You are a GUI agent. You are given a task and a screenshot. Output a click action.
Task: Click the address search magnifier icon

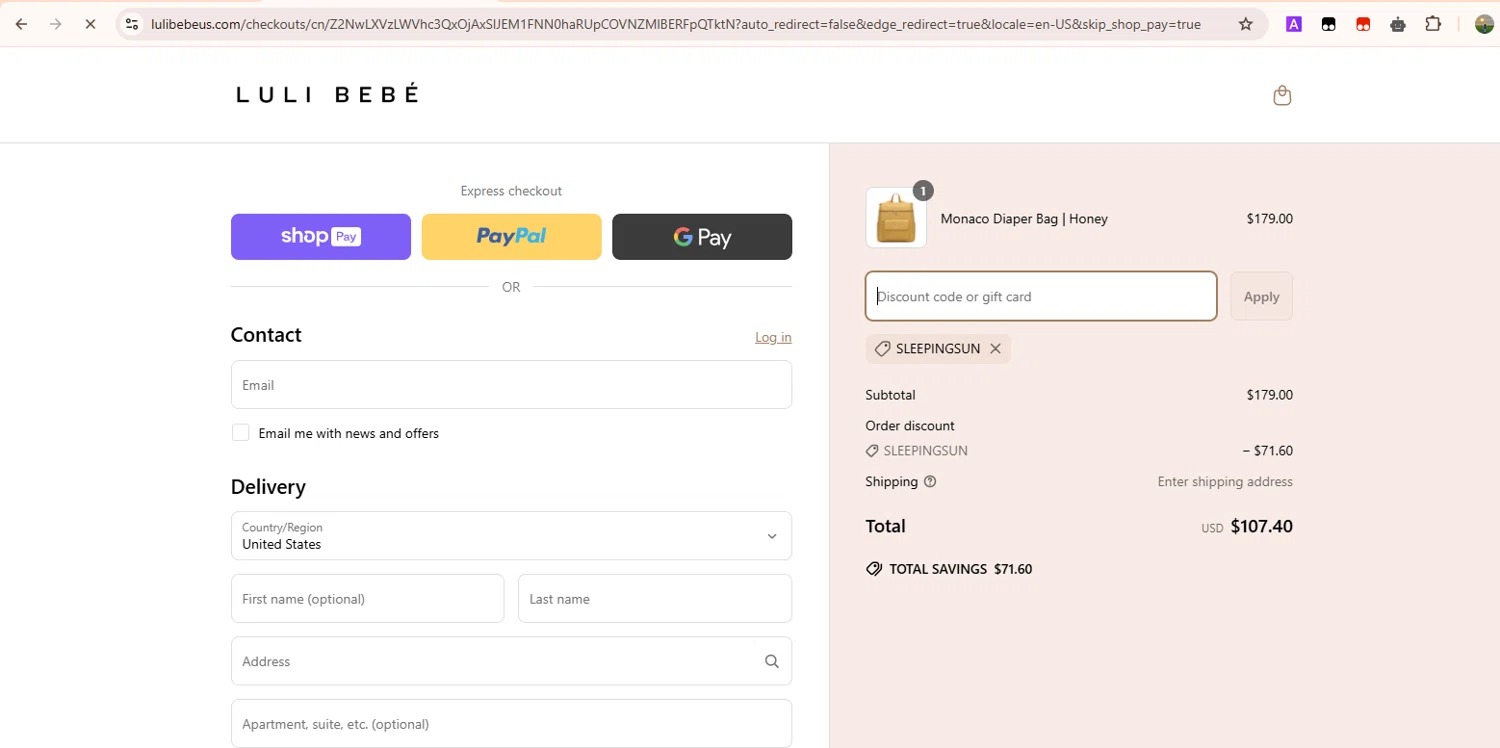coord(772,661)
